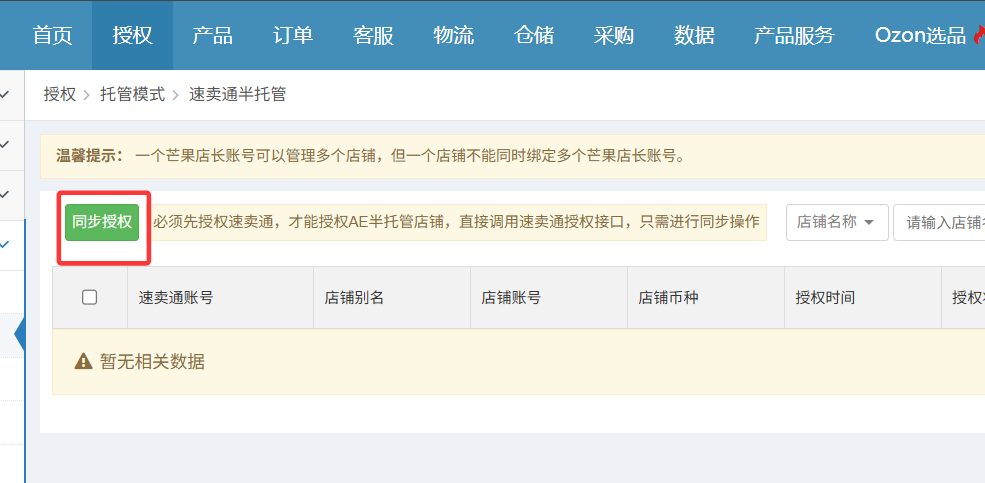Open 产品服务 in the top bar
This screenshot has height=483, width=985.
pos(794,35)
